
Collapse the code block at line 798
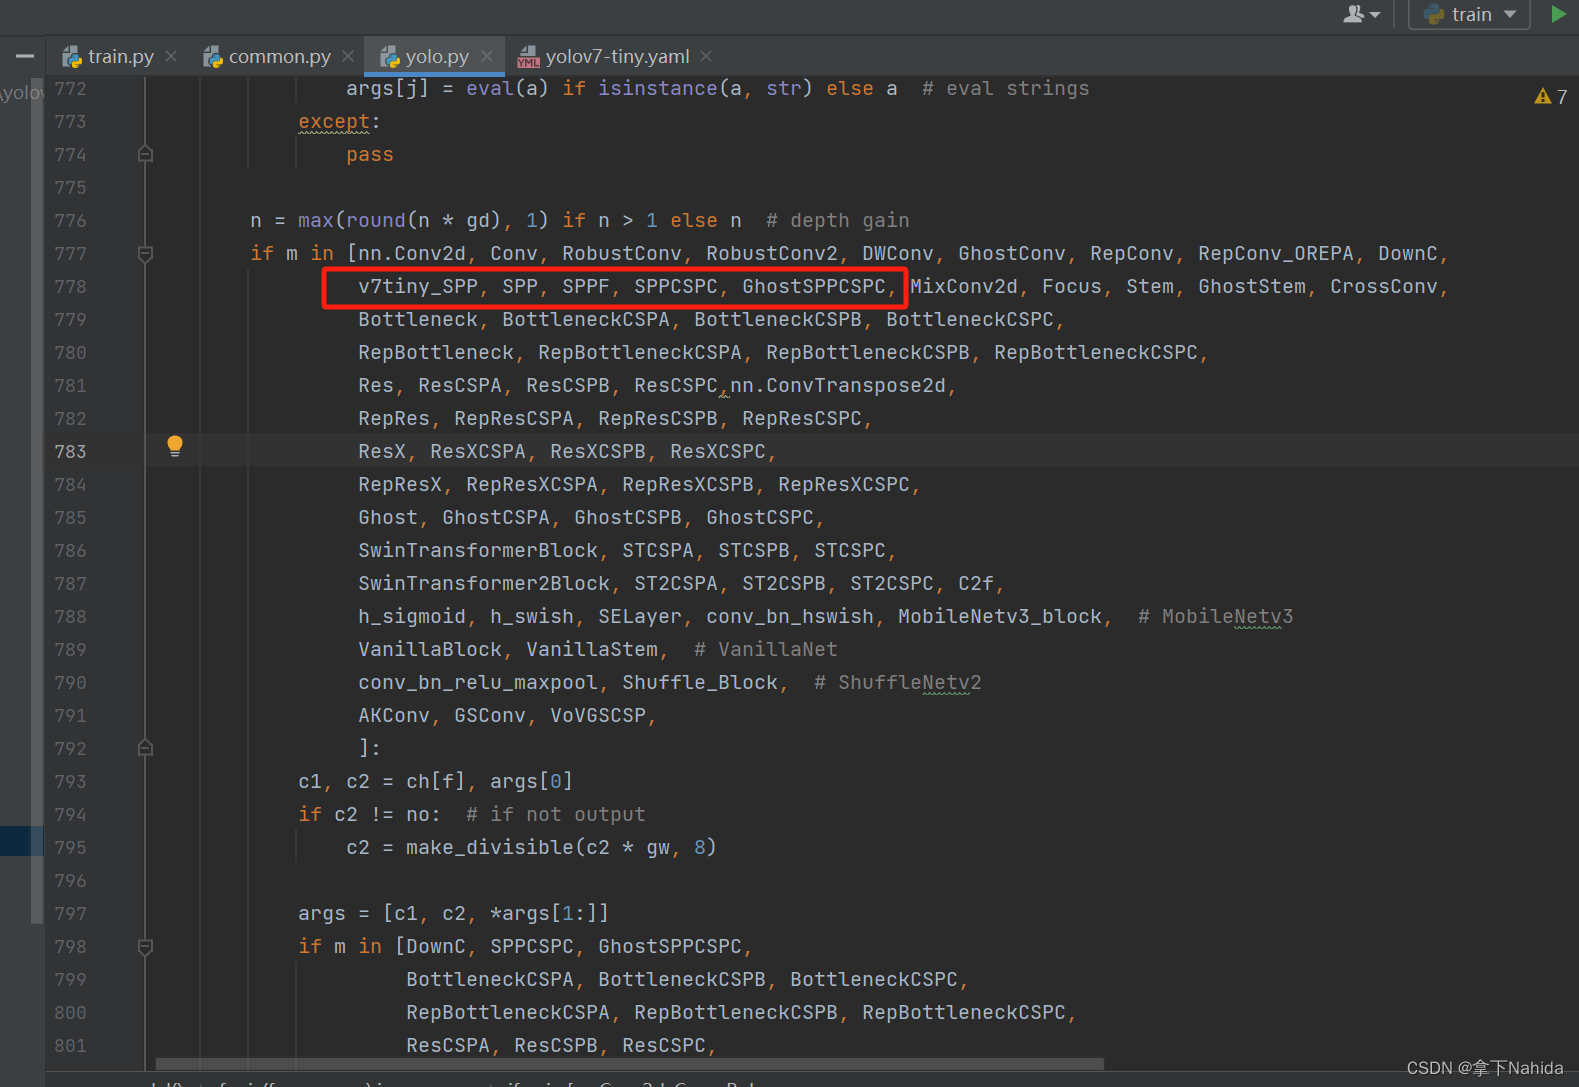click(145, 946)
